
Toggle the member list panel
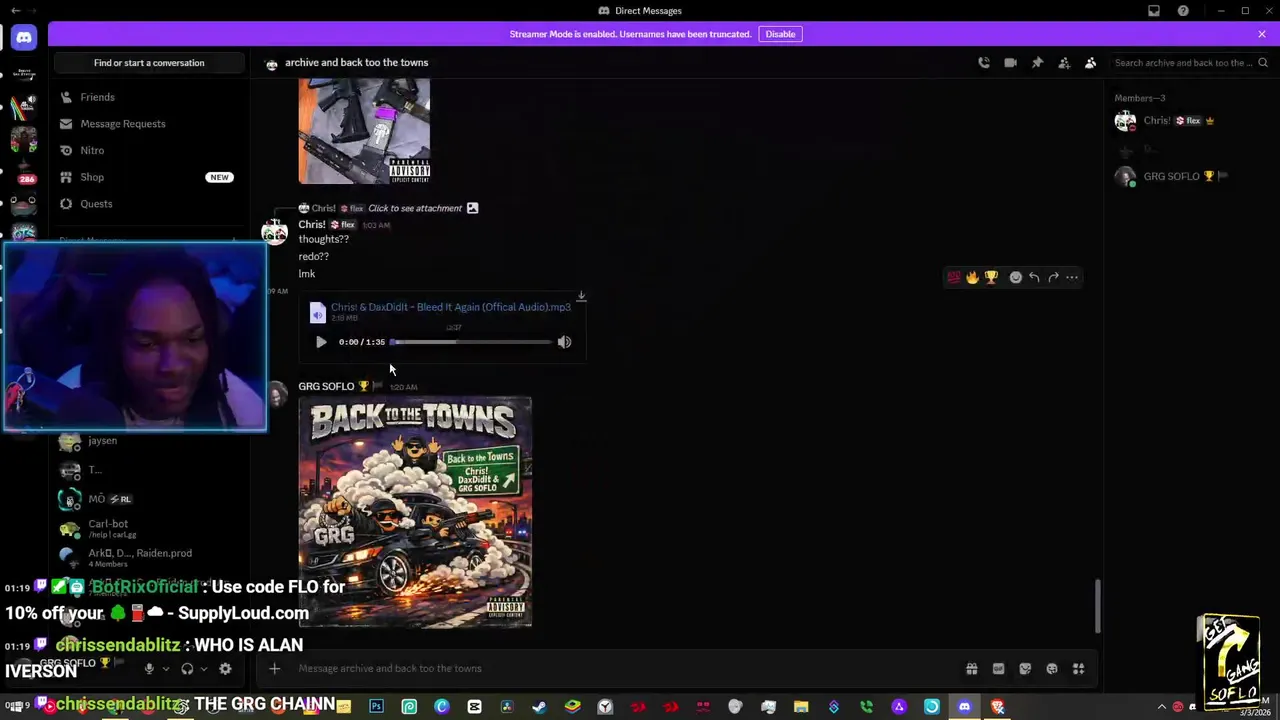(x=1091, y=63)
